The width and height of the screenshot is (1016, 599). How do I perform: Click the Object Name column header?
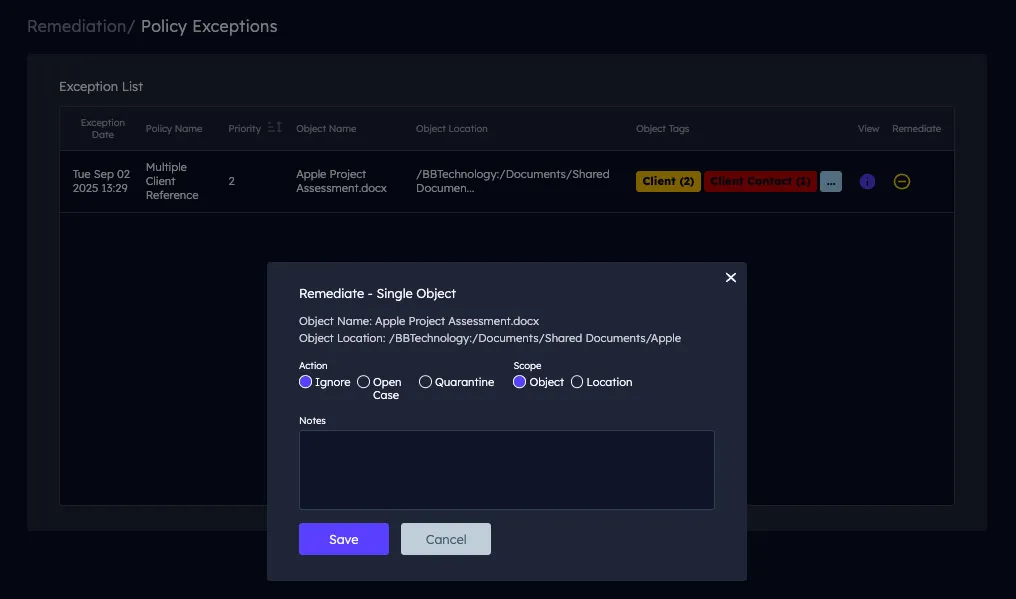coord(326,128)
